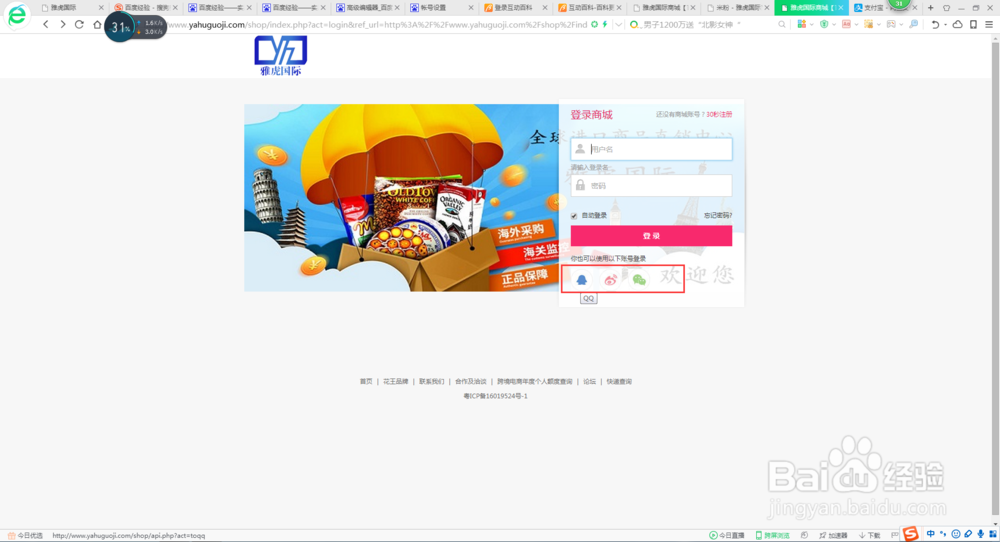Screen dimensions: 1000x542
Task: Open the 联系我们 footer link
Action: coord(431,381)
